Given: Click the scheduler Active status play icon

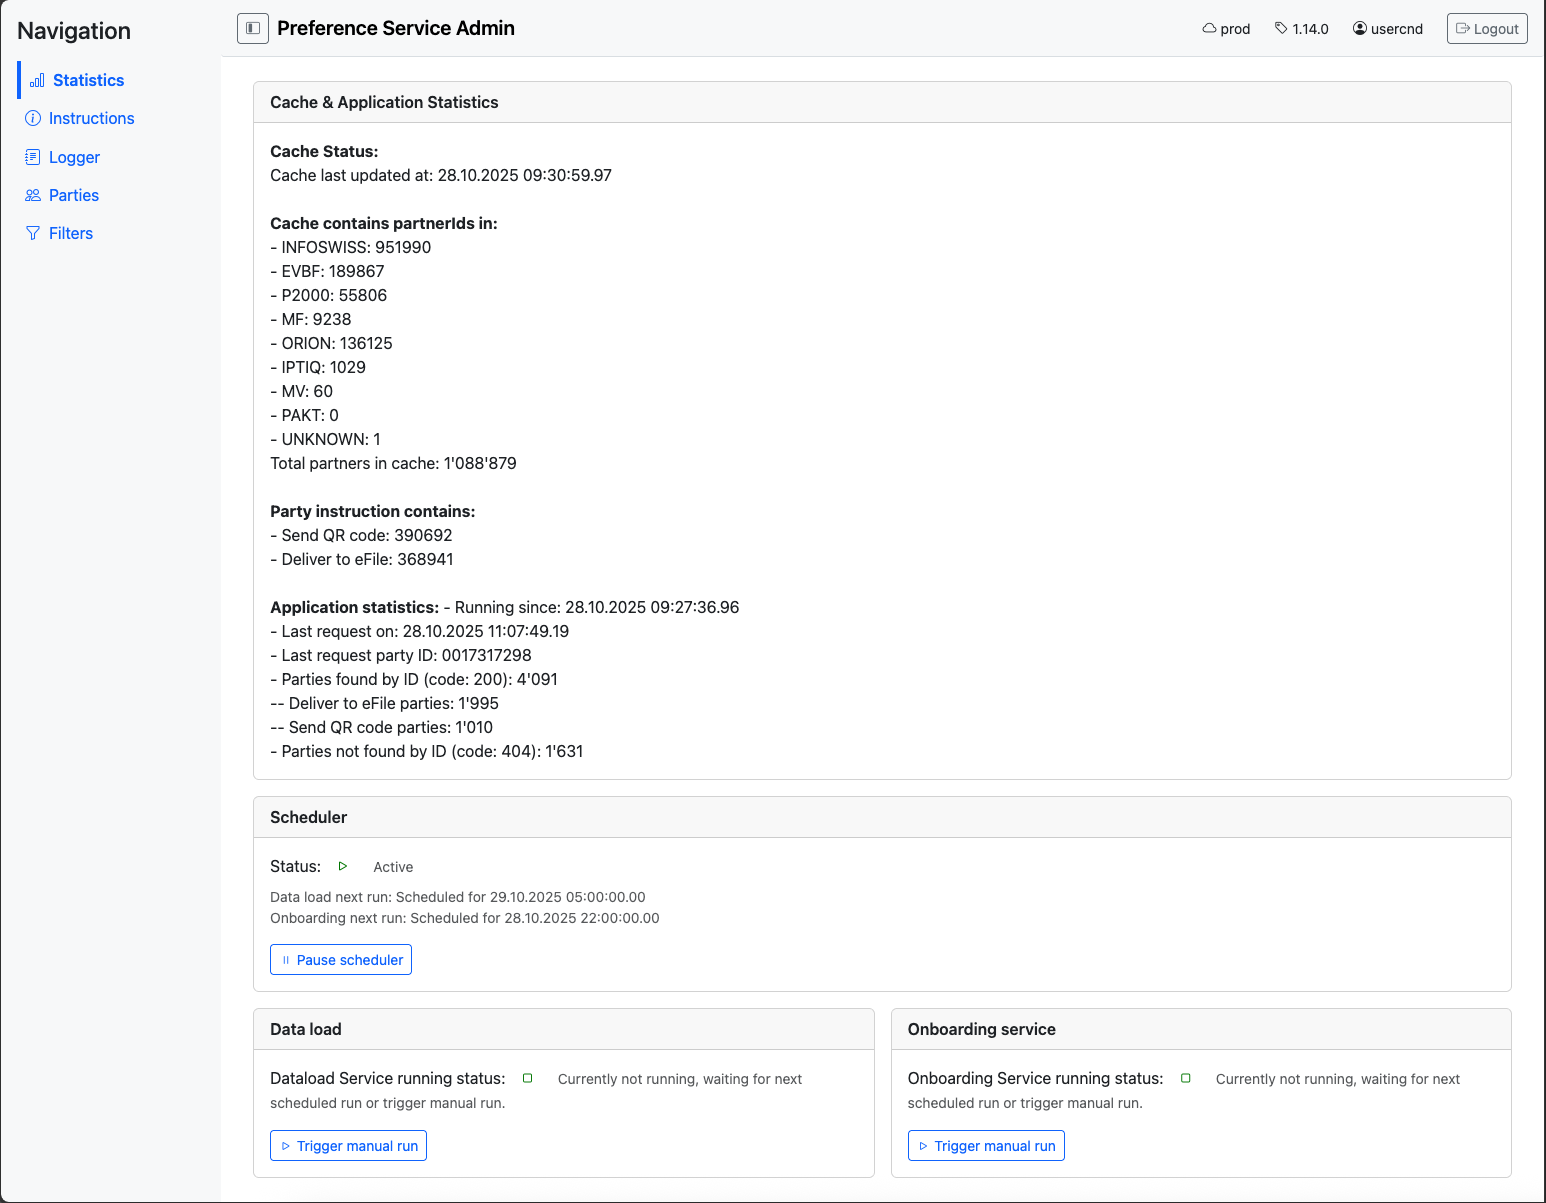Looking at the screenshot, I should (343, 866).
